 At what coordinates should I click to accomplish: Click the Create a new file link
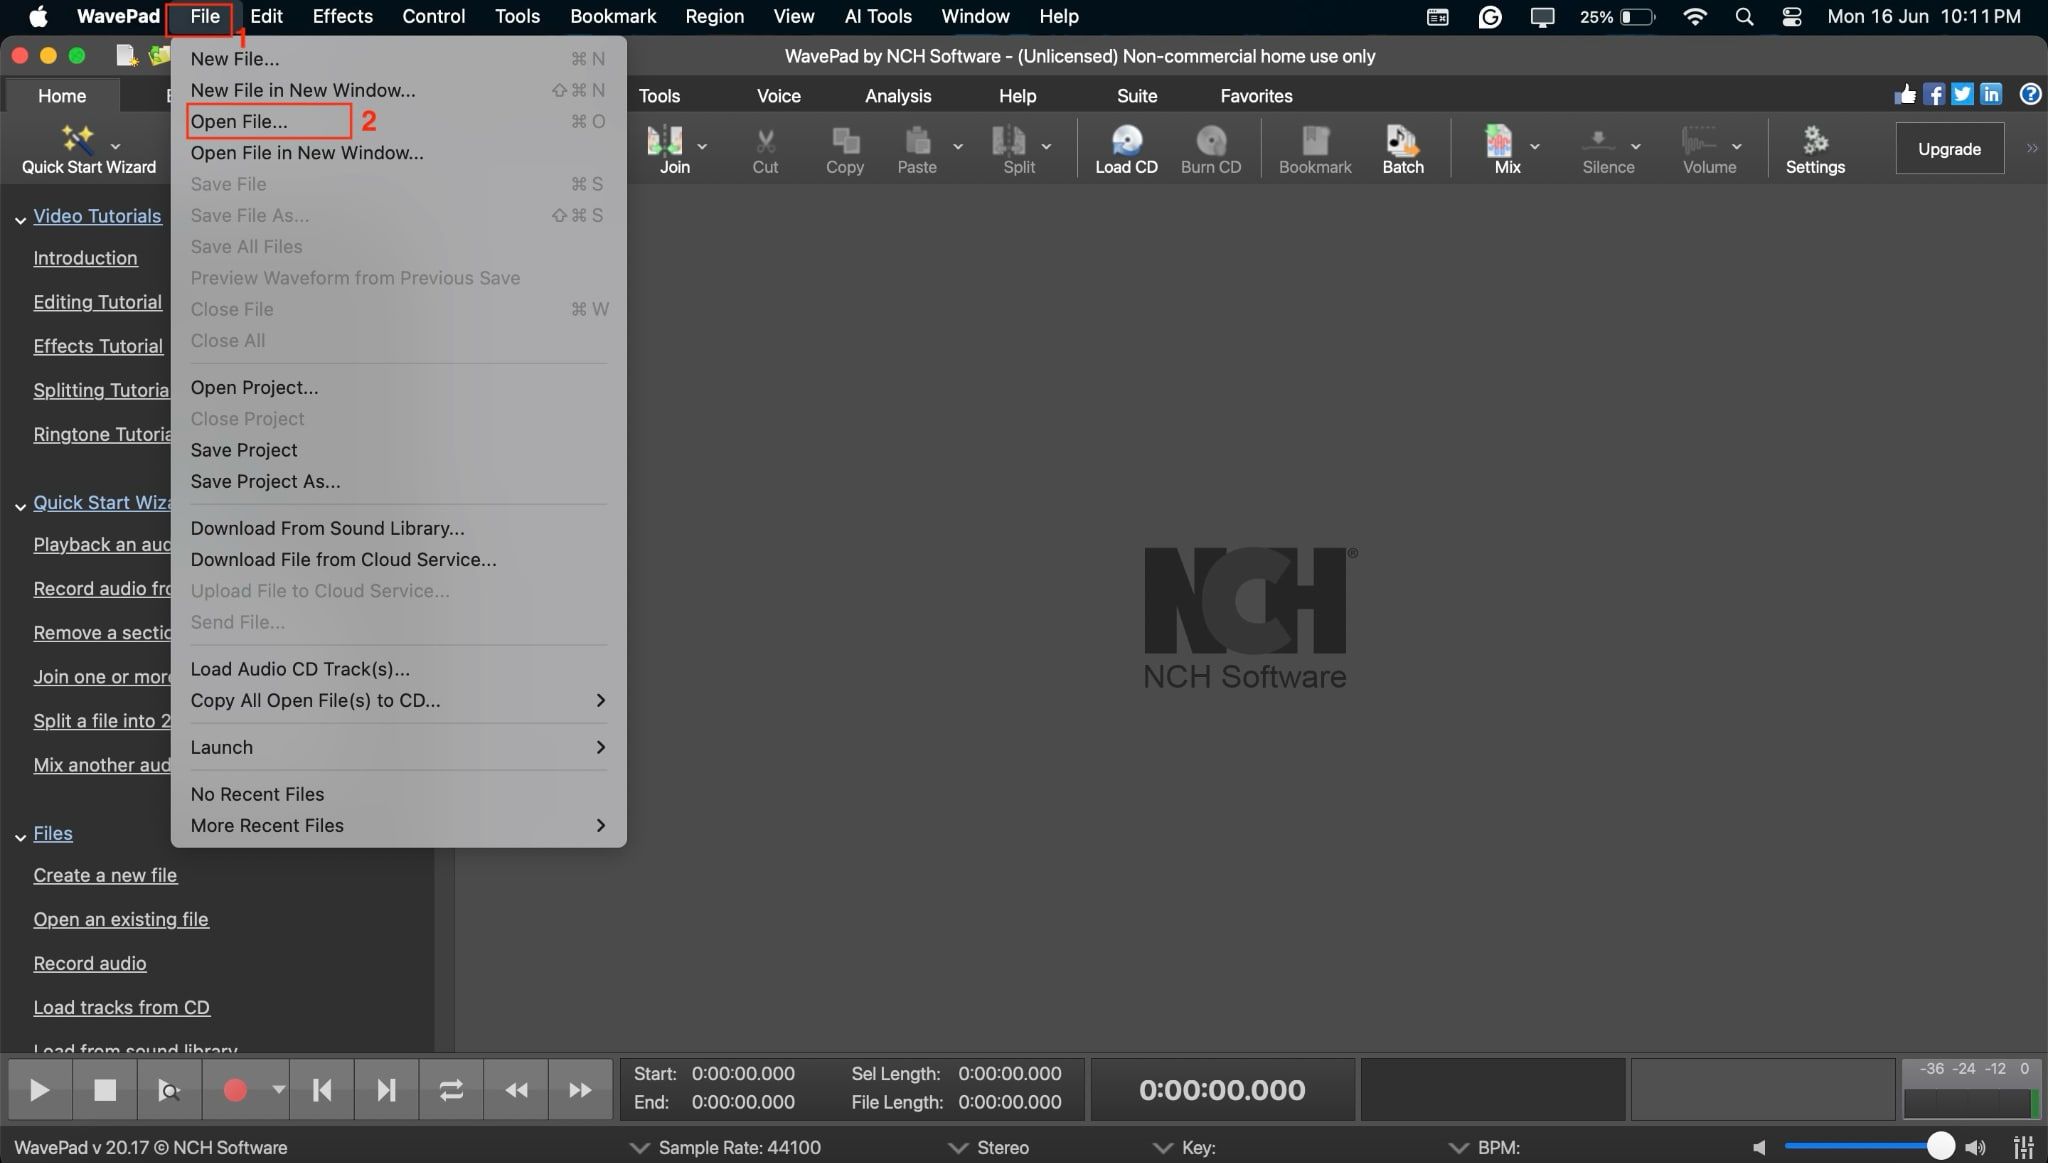point(105,875)
